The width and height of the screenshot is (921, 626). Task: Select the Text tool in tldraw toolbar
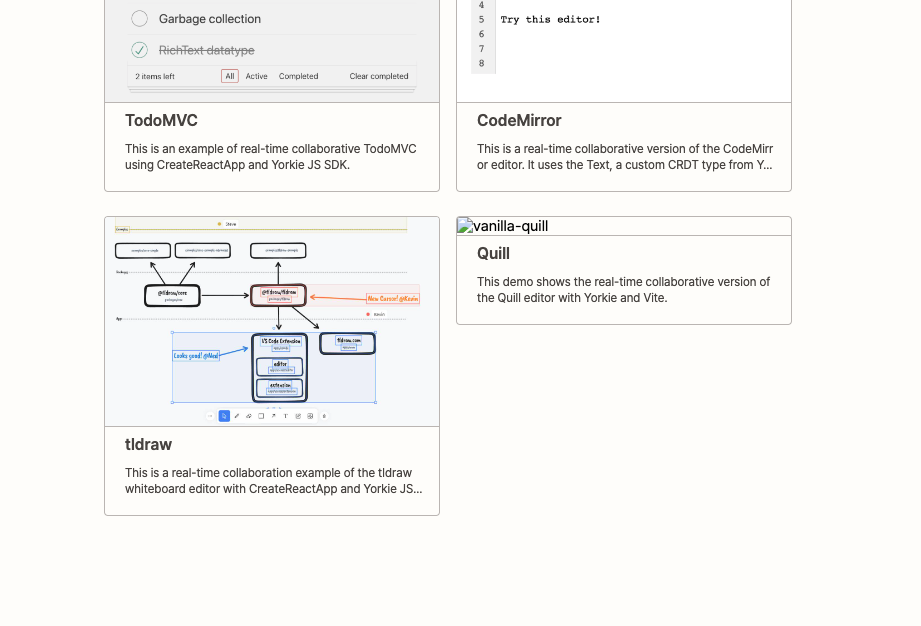click(286, 415)
